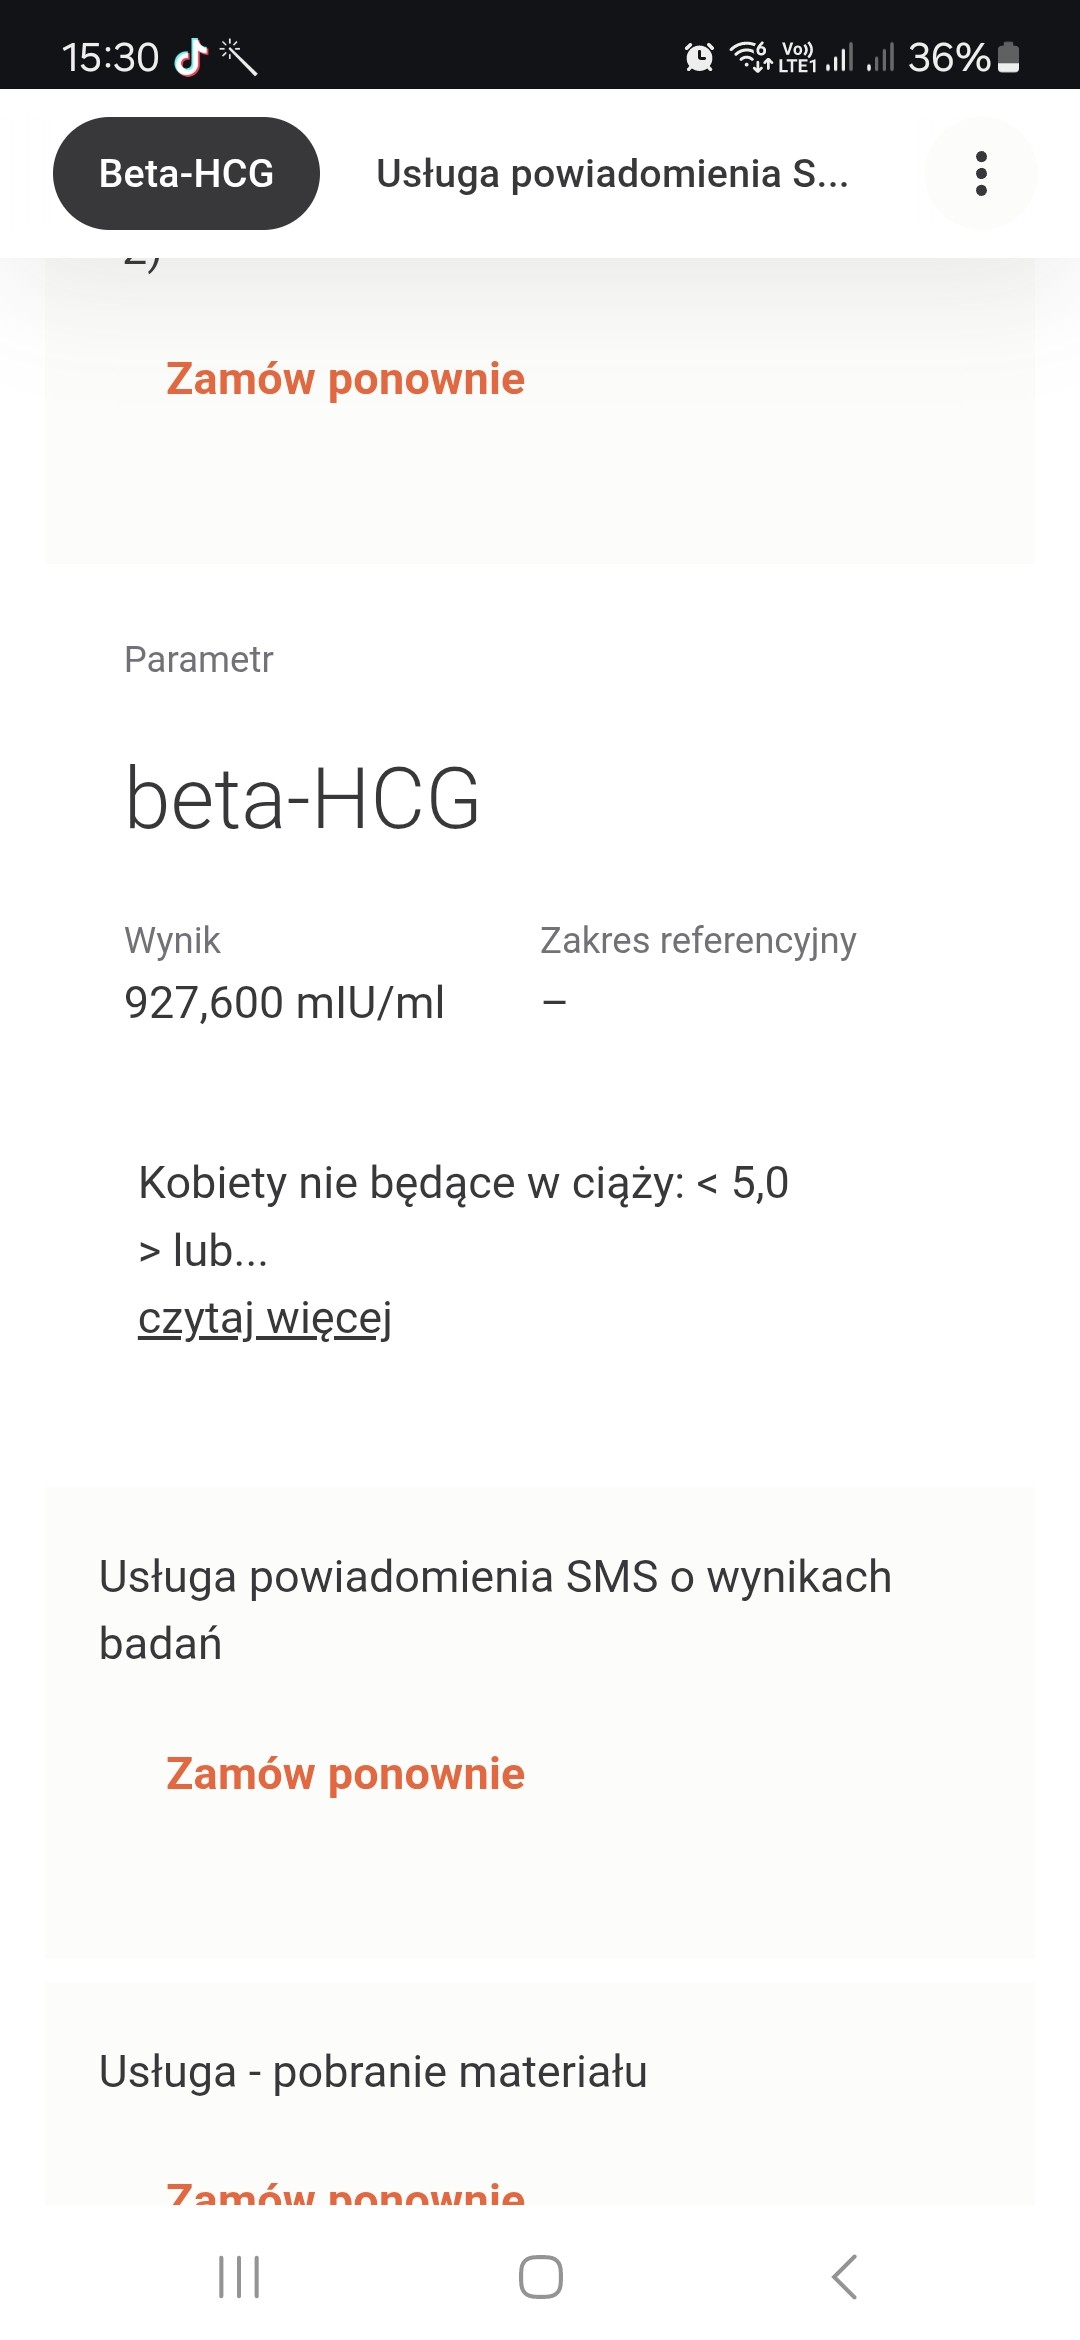Tap the 927,600 mIU/ml result value
Viewport: 1080px width, 2340px height.
tap(284, 1002)
